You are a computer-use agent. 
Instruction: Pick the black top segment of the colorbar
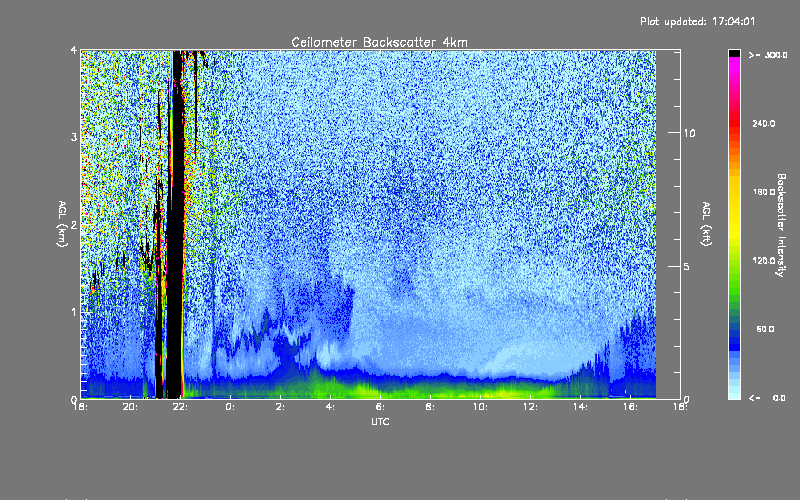(x=734, y=53)
